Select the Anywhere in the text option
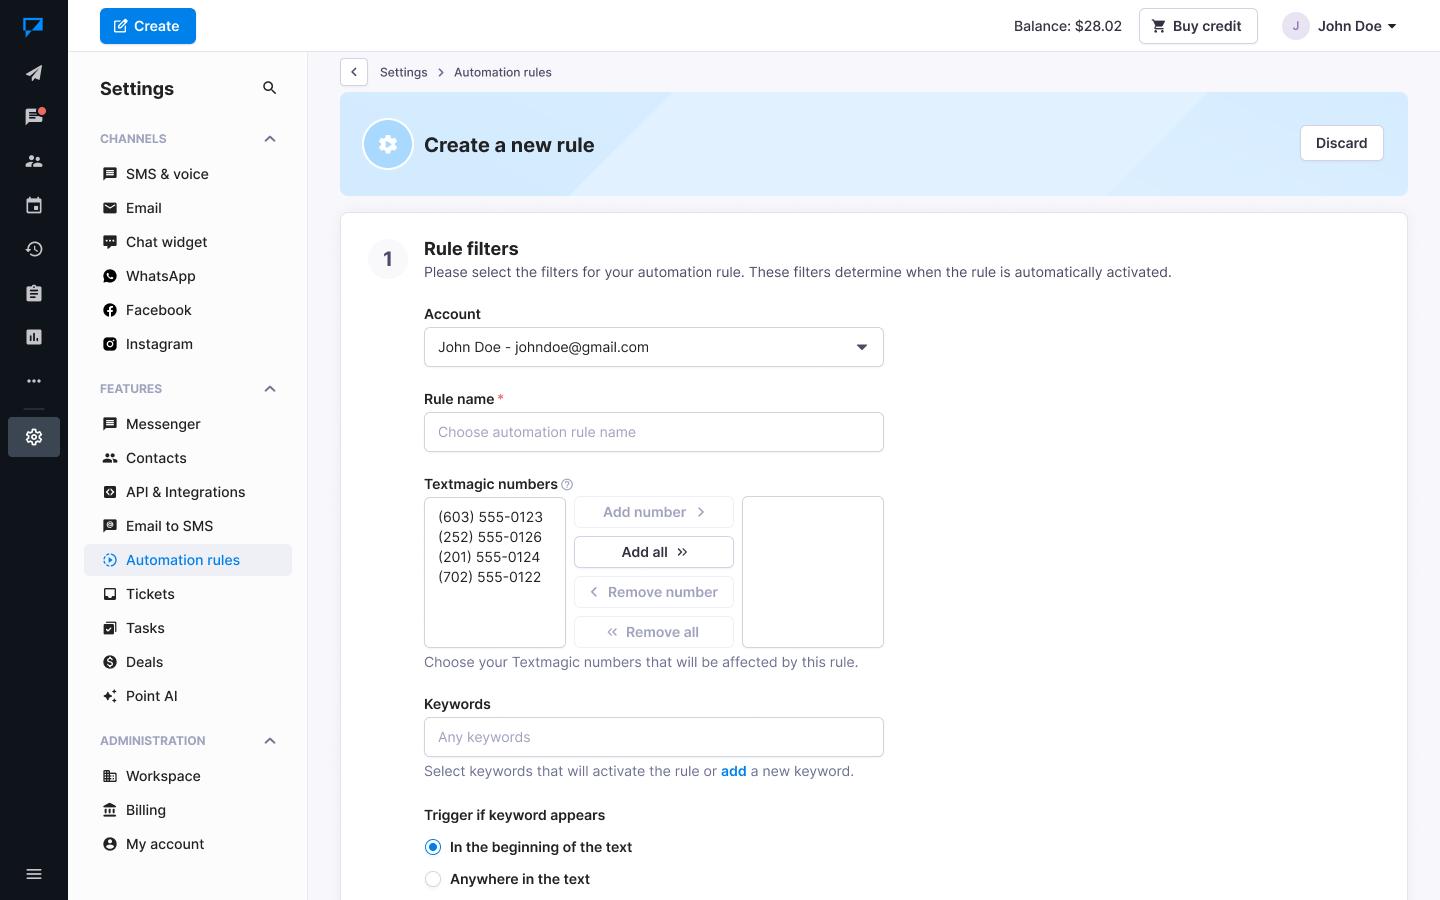This screenshot has width=1440, height=900. click(433, 879)
